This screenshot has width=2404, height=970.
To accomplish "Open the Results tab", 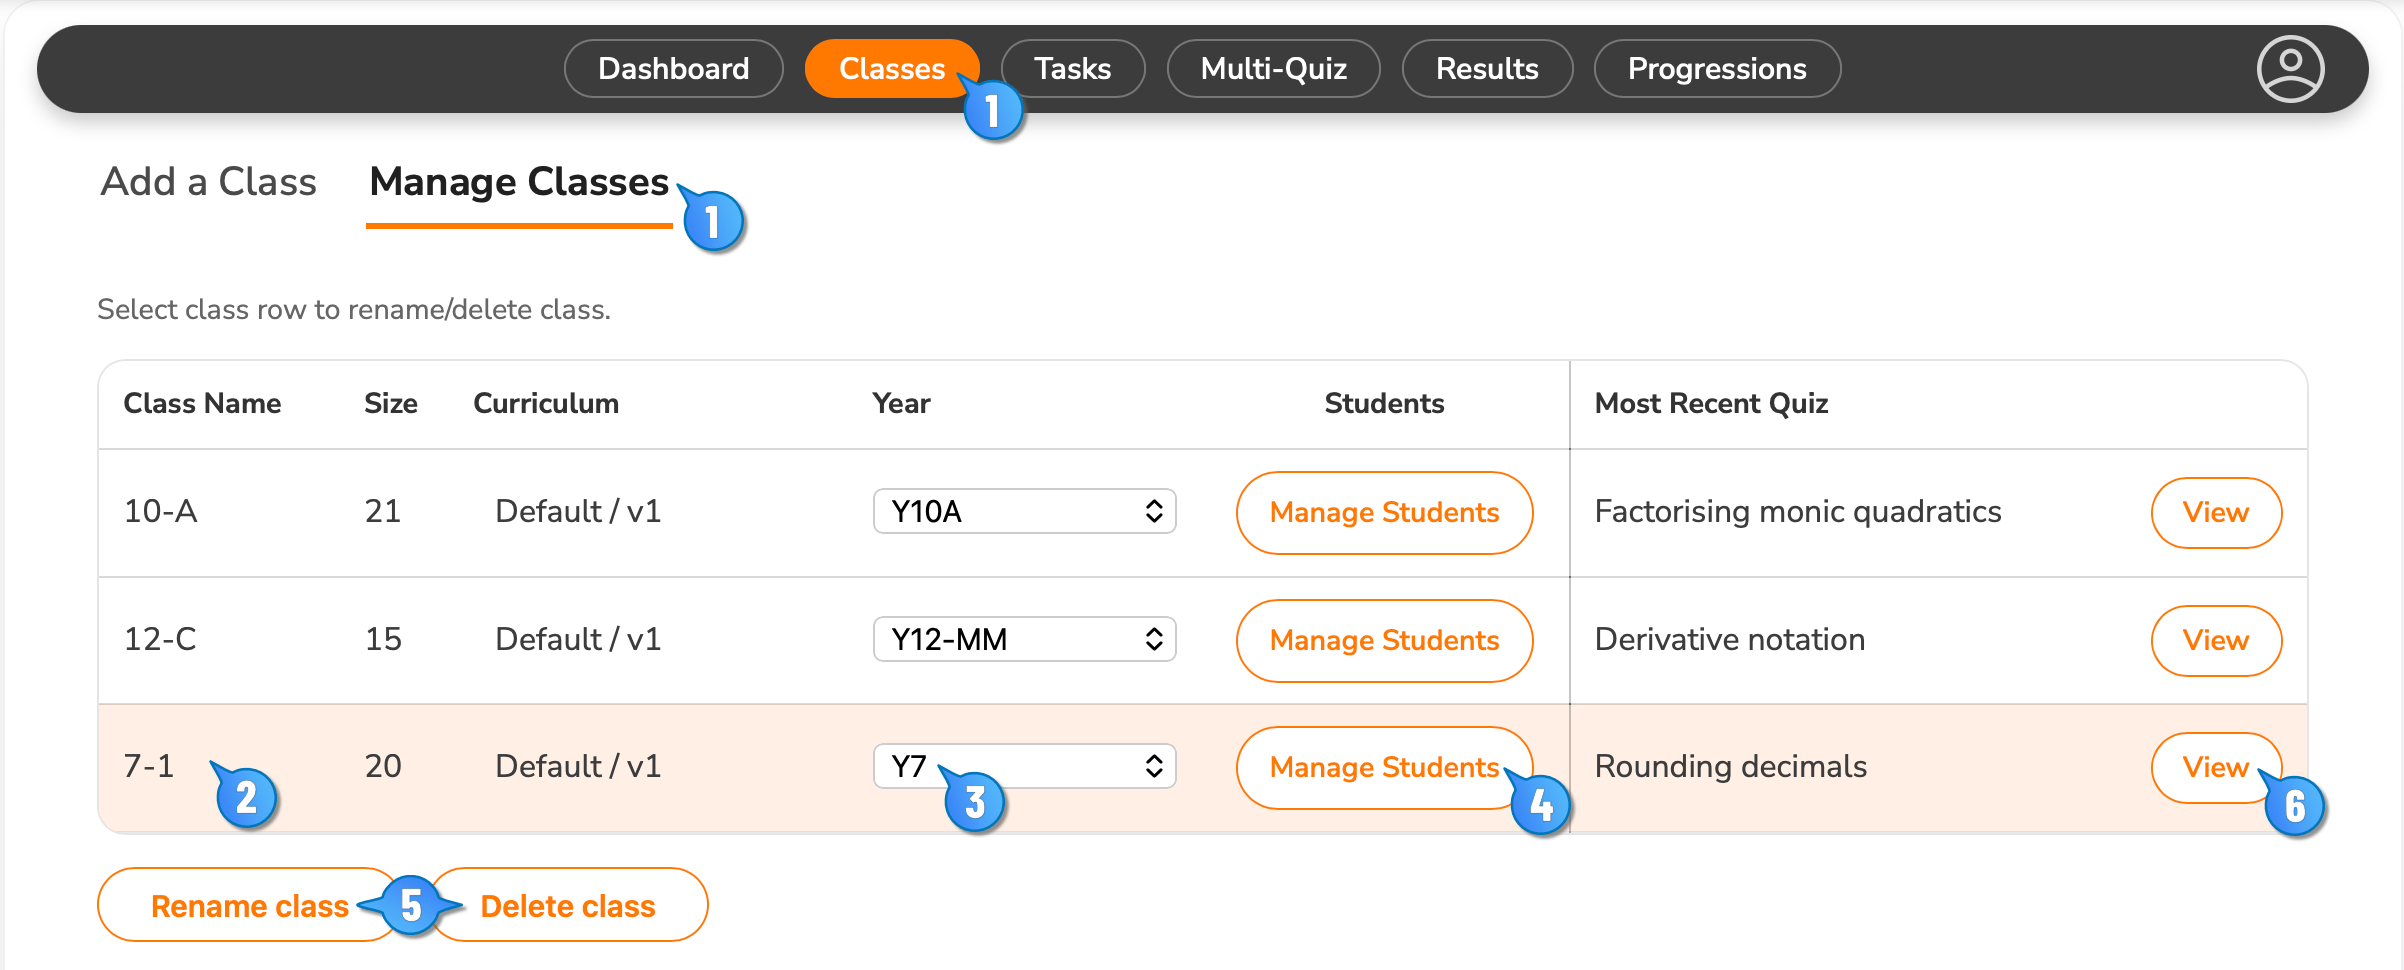I will (1487, 69).
